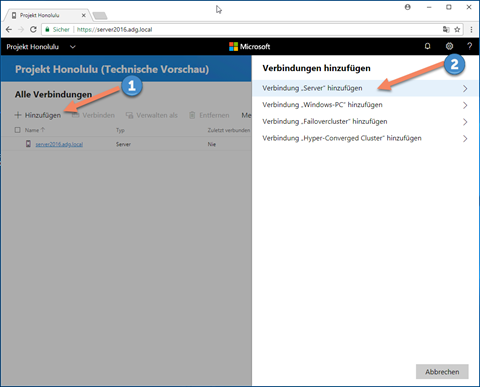480x387 pixels.
Task: Click the Verwalten als label
Action: click(x=157, y=115)
